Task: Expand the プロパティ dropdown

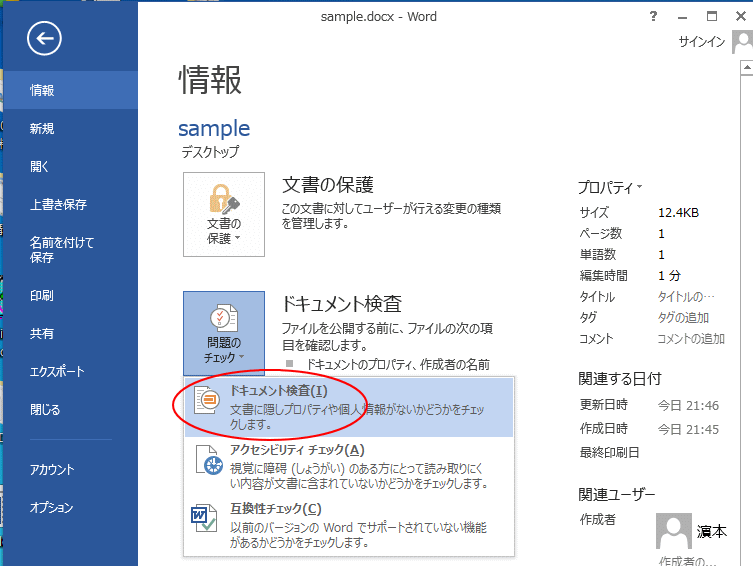Action: 610,187
